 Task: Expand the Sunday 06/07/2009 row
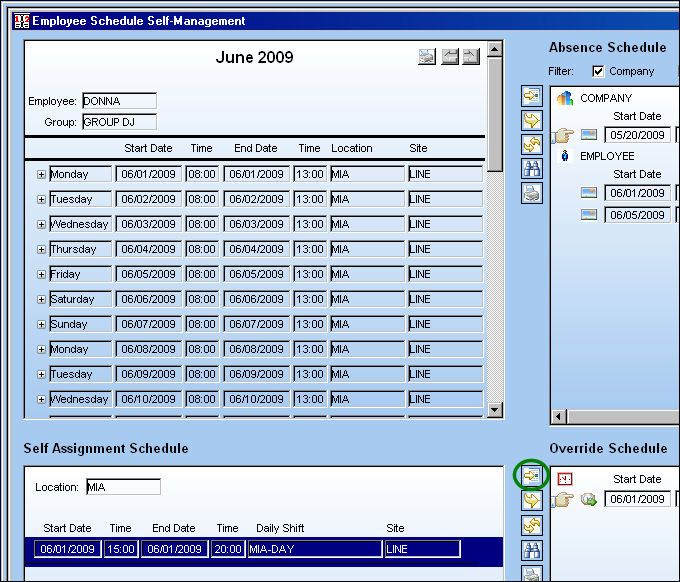(41, 324)
